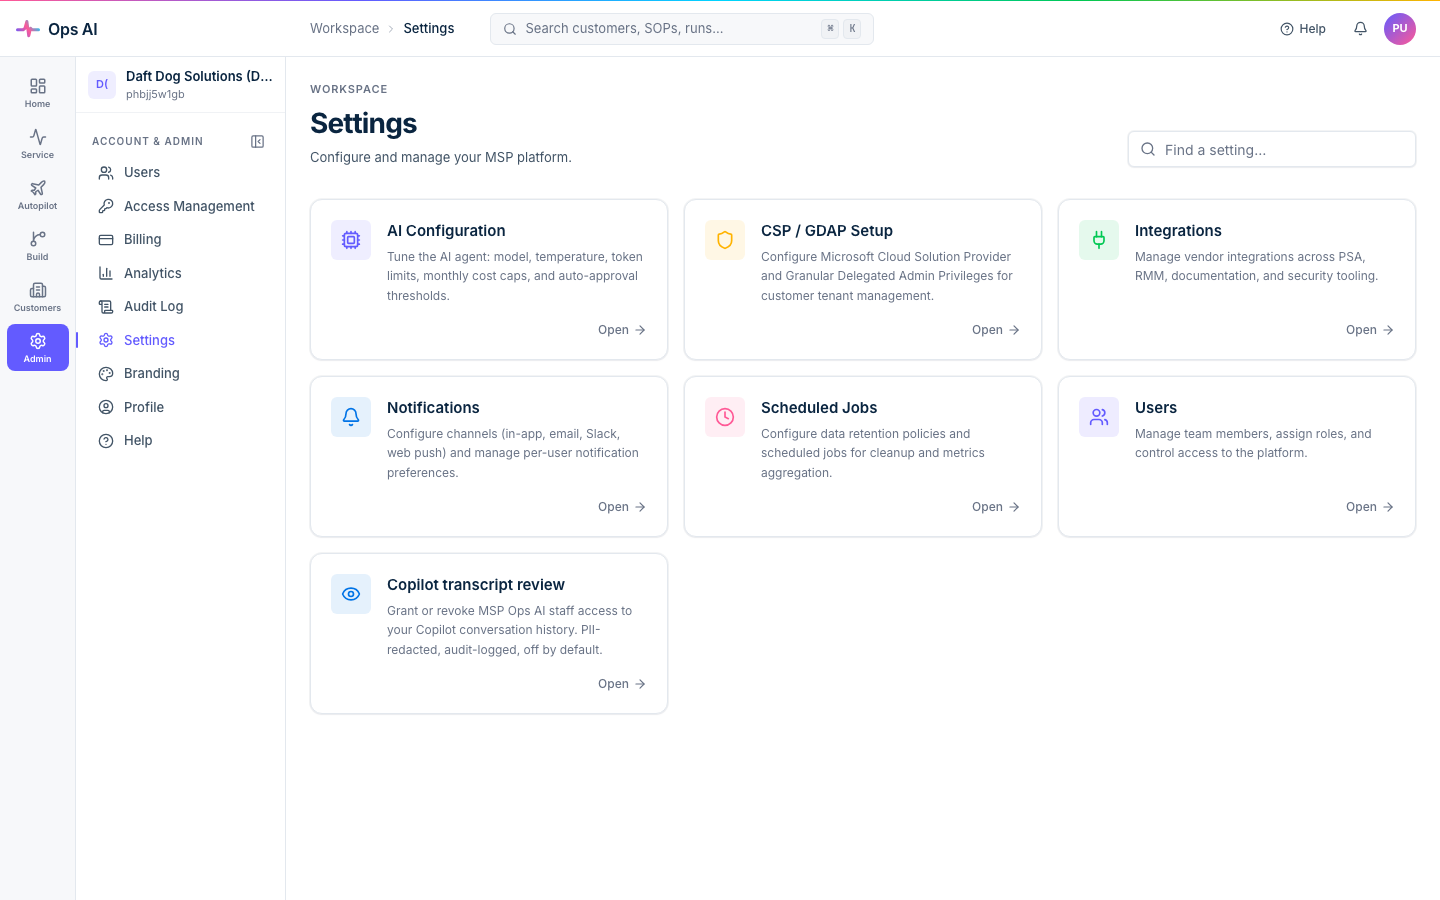Open the CSP / GDAP Setup settings
The image size is (1440, 900).
click(996, 330)
